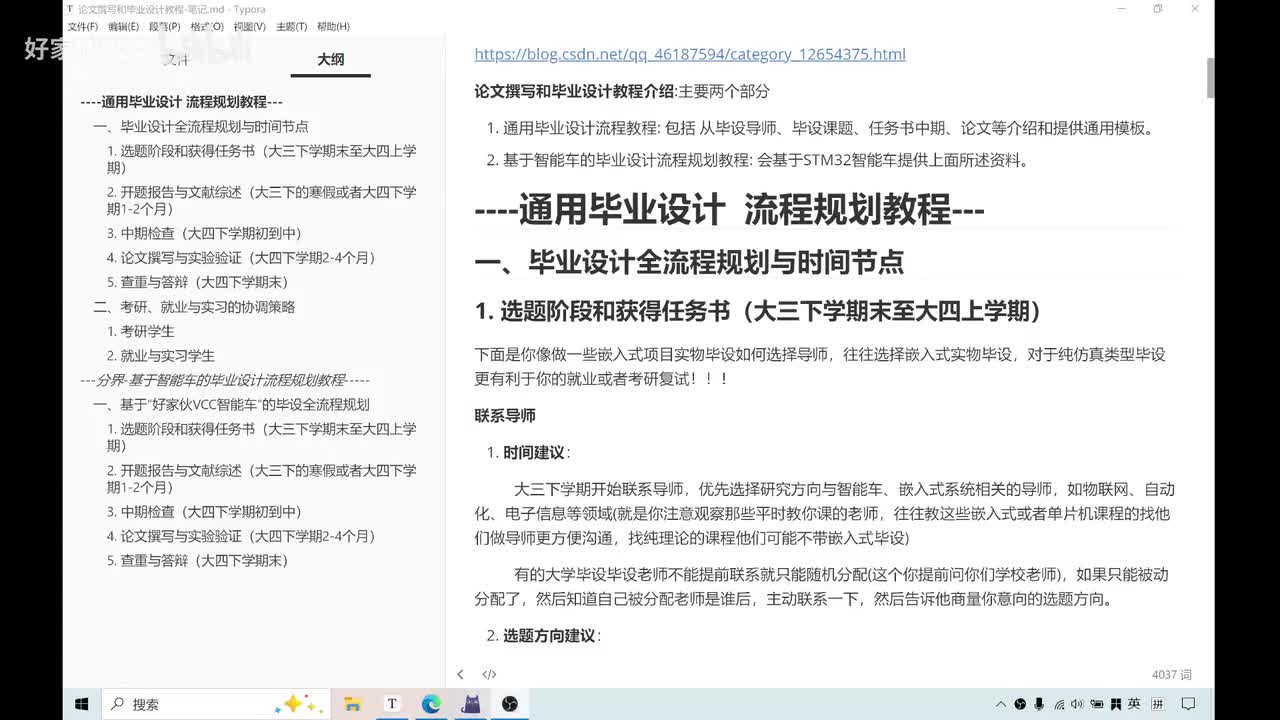
Task: Click the bold 论文撰写和毕业设计教程介绍 intro text
Action: tap(575, 91)
